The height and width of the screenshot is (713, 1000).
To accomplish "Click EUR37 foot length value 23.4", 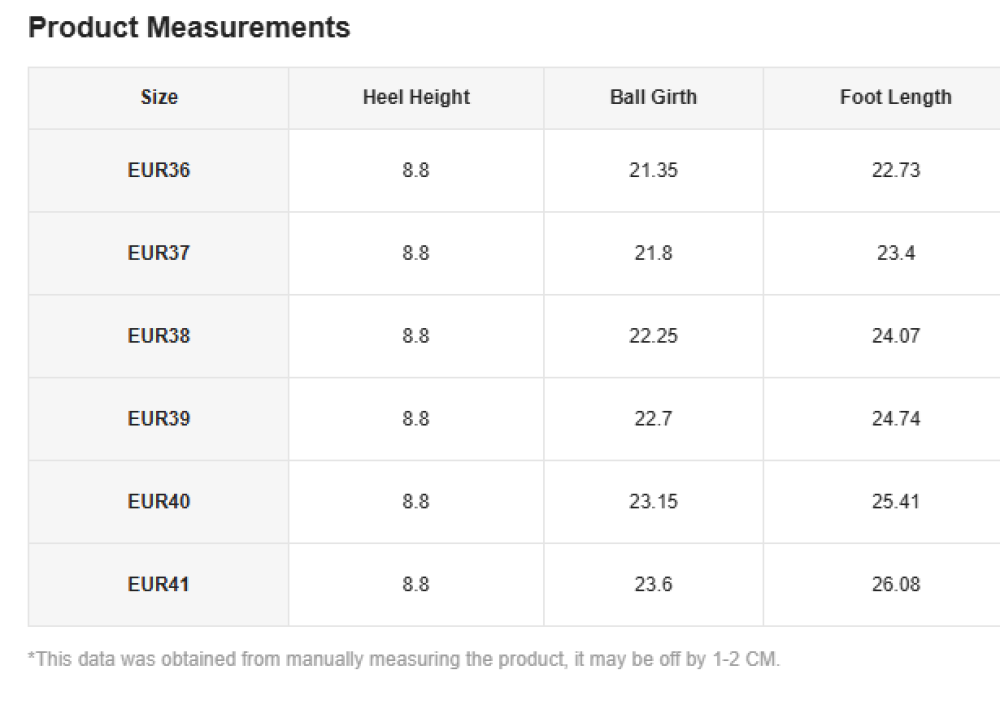I will tap(896, 253).
